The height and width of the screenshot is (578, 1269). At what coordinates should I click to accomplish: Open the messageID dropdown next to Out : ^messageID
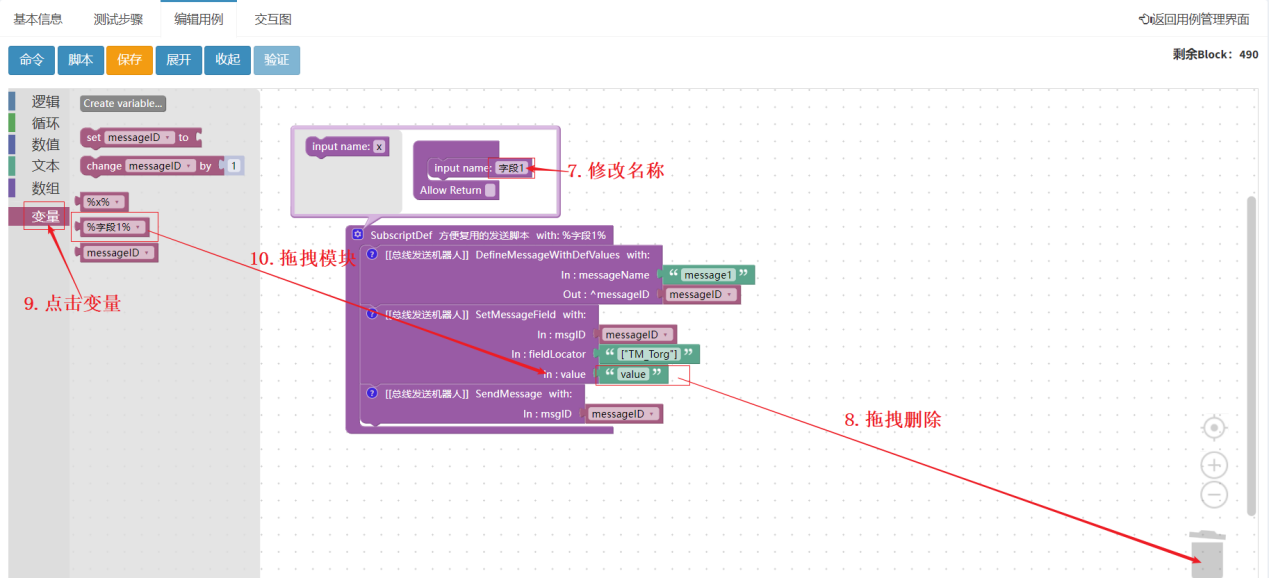(701, 294)
